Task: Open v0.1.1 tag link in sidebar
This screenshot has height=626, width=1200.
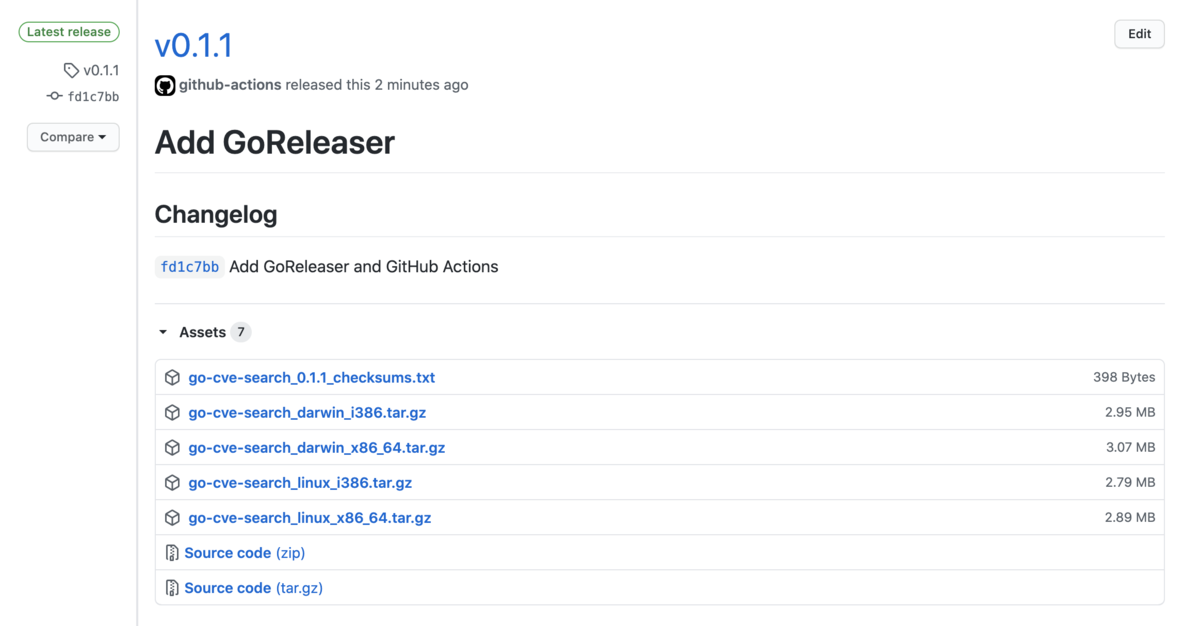Action: [x=101, y=70]
